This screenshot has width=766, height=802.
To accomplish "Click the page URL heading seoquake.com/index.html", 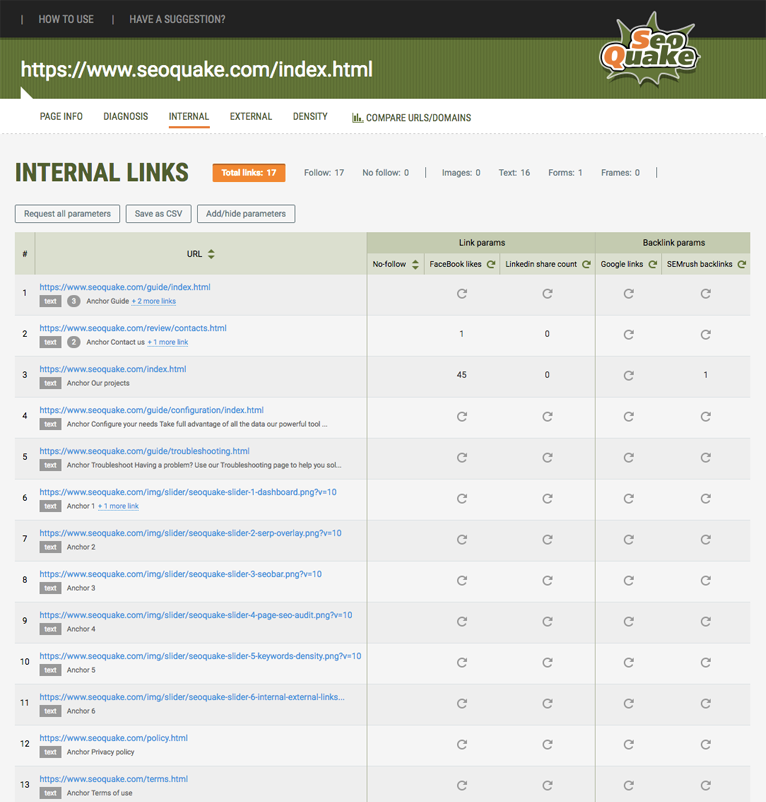I will pyautogui.click(x=197, y=69).
